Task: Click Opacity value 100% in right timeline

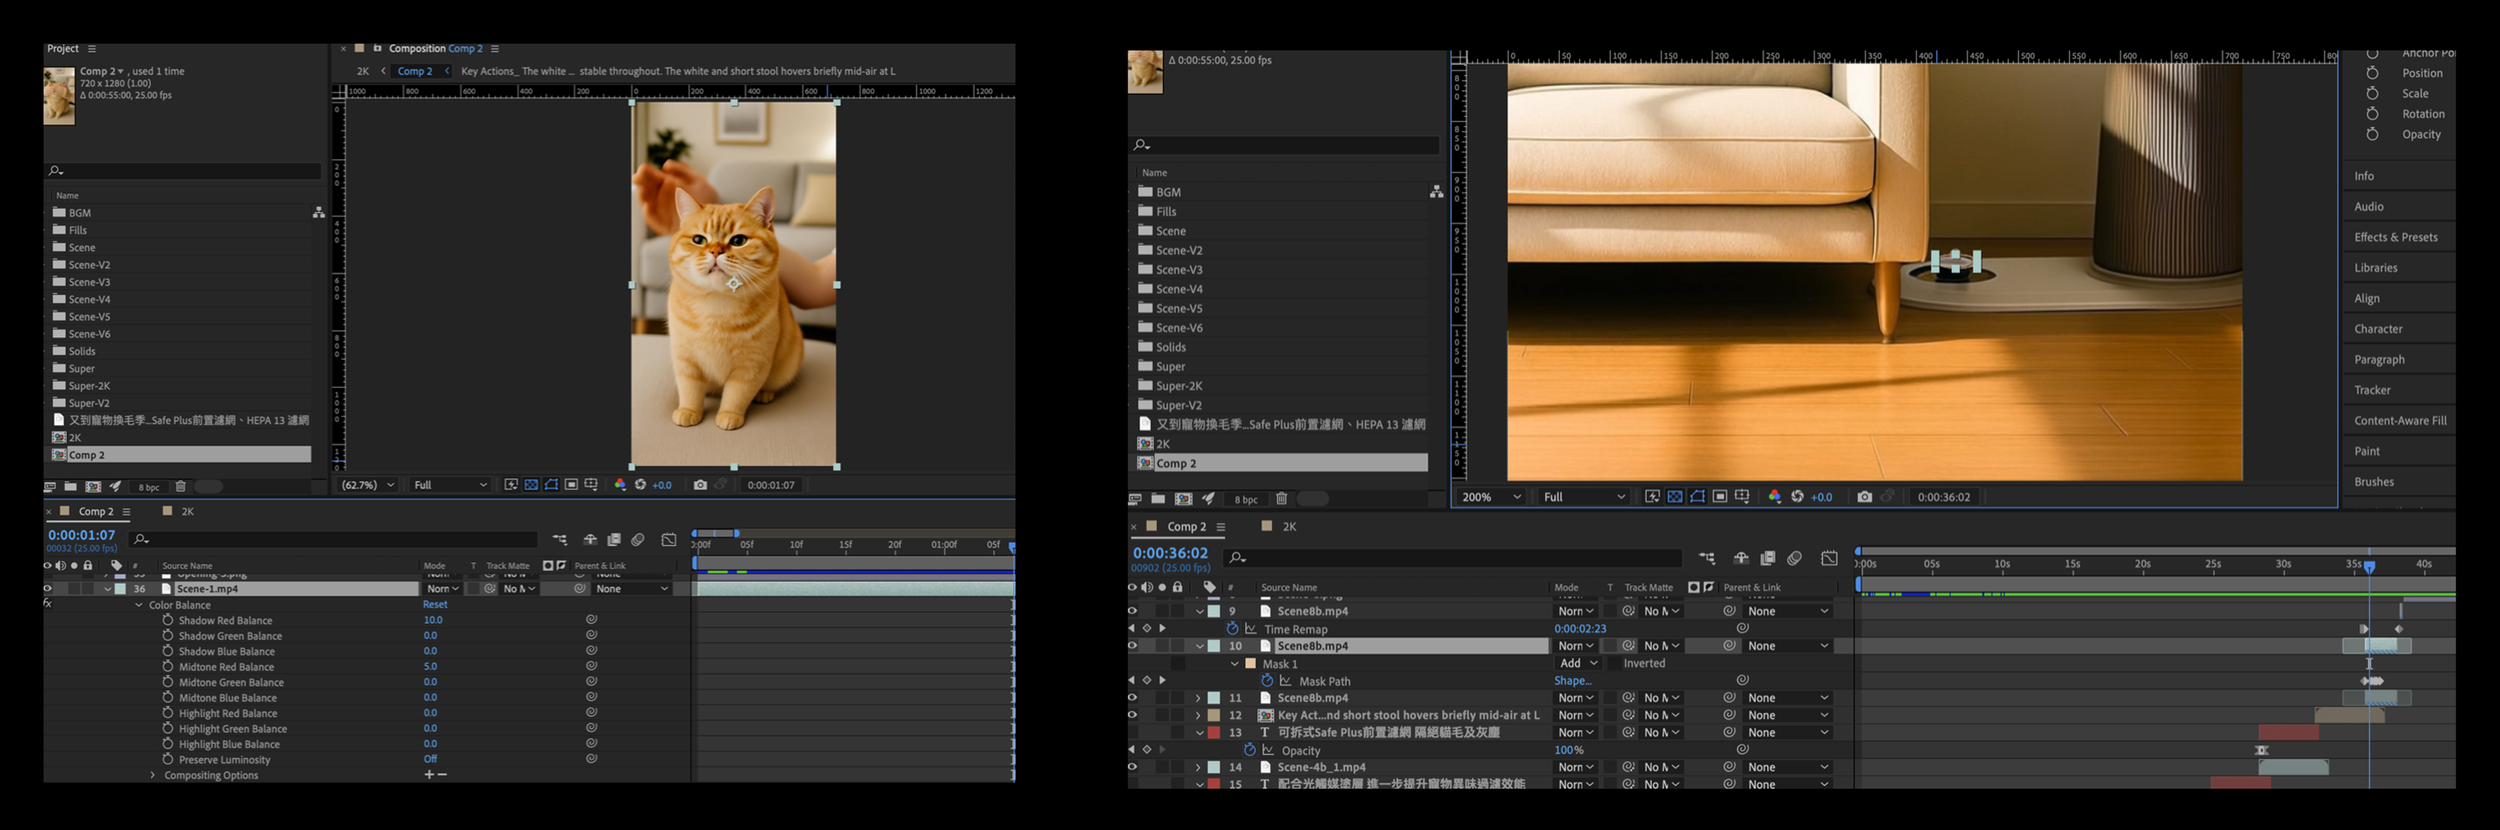Action: pyautogui.click(x=1569, y=750)
